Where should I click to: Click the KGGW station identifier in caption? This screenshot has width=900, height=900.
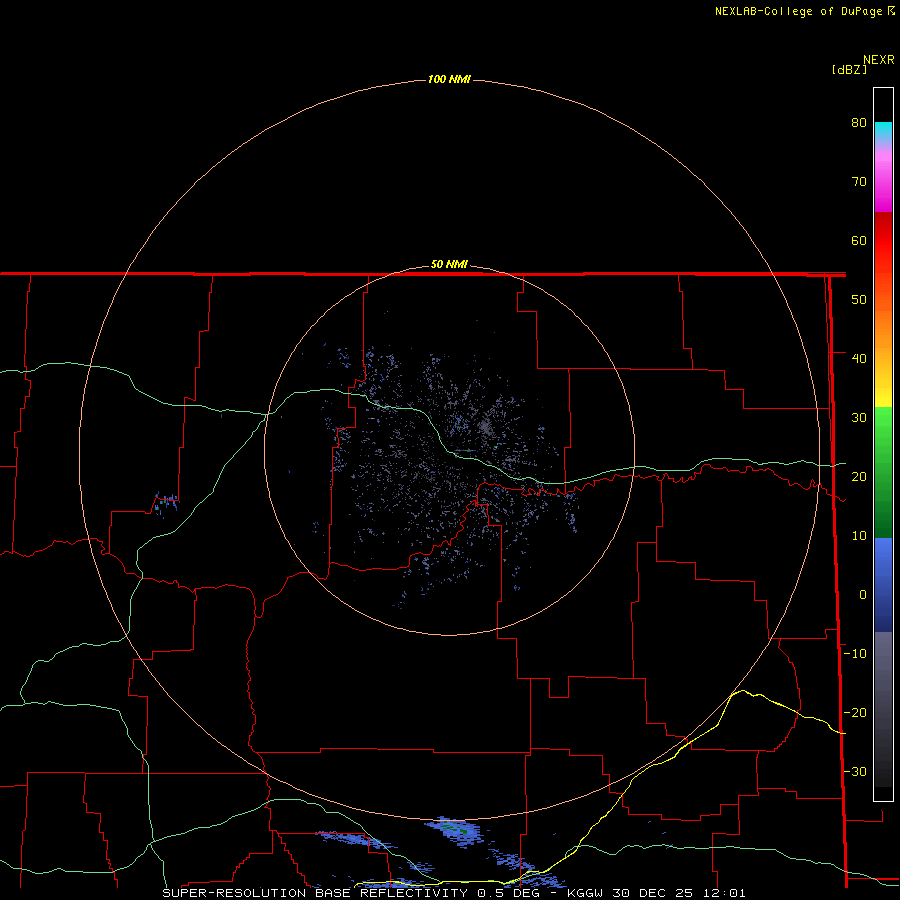pos(585,893)
